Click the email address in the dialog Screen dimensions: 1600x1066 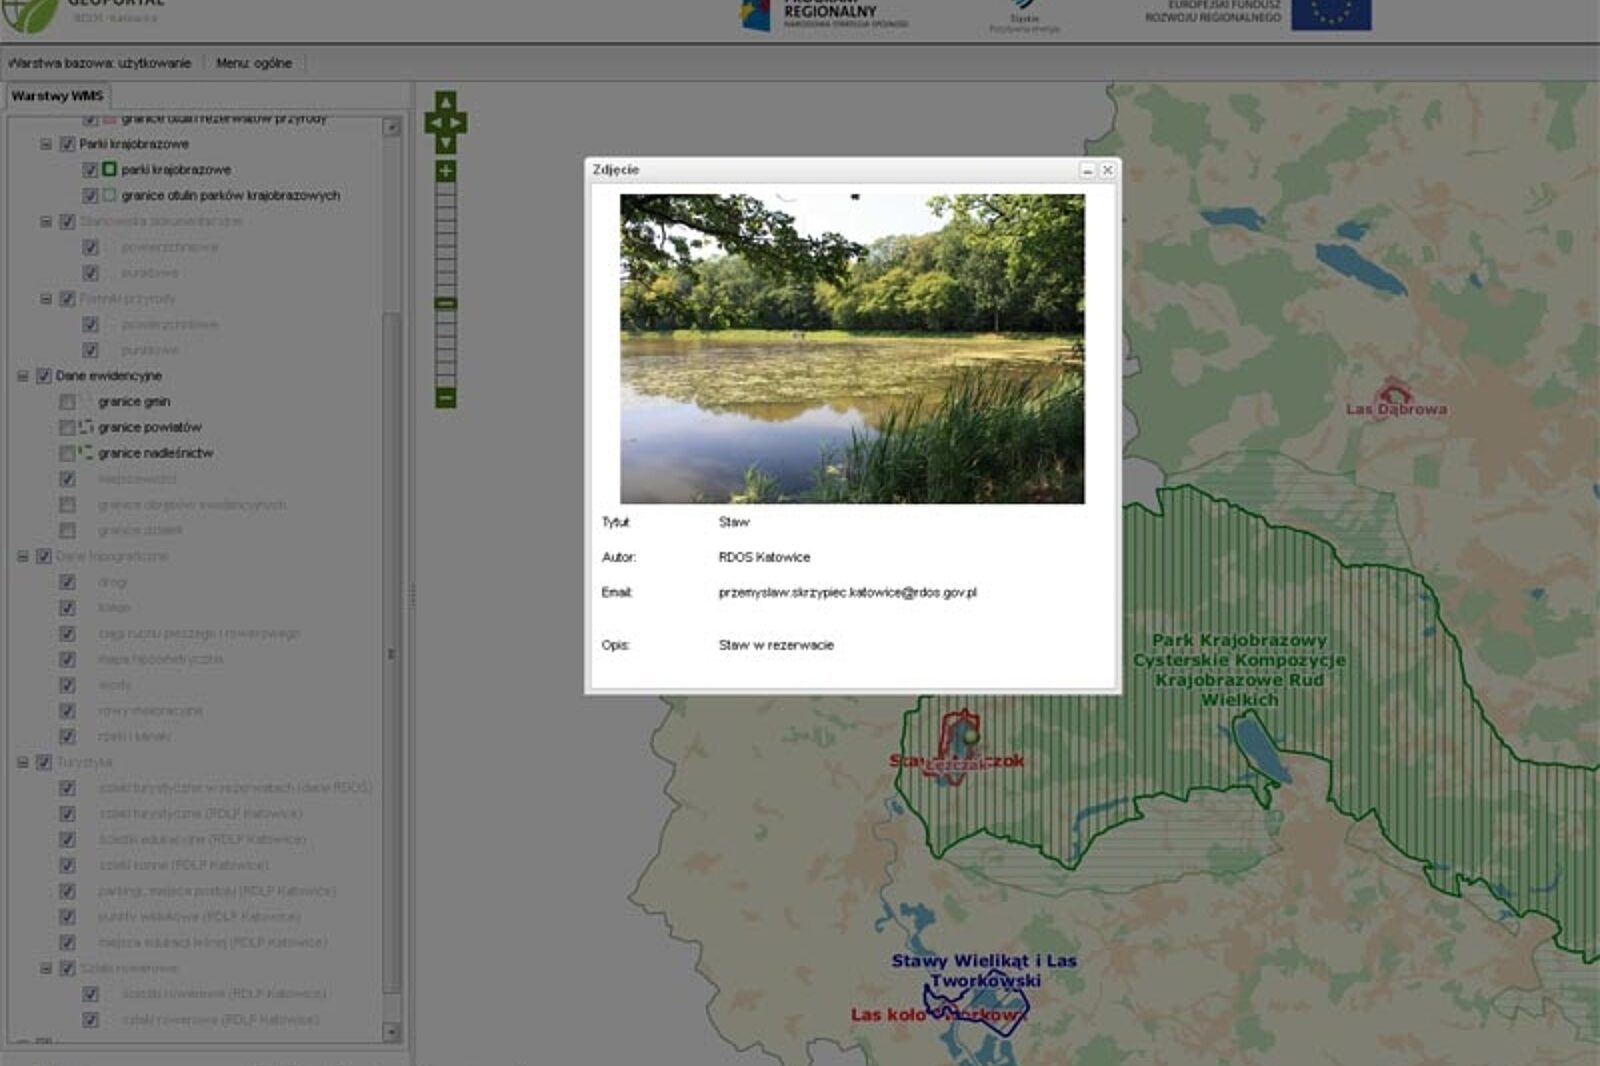tap(847, 592)
